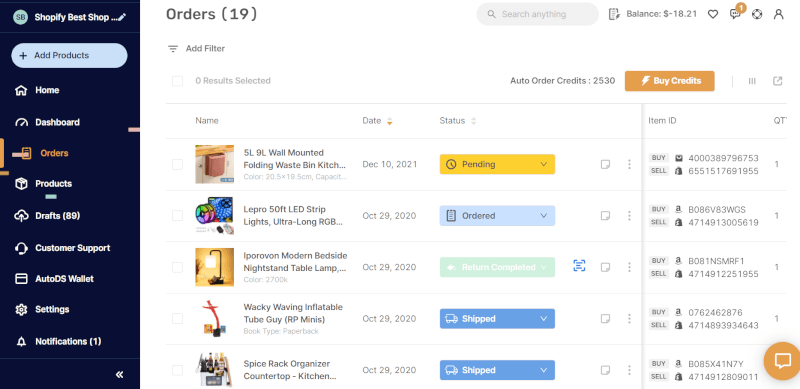Sort orders by the Date column
The image size is (800, 389).
(377, 121)
